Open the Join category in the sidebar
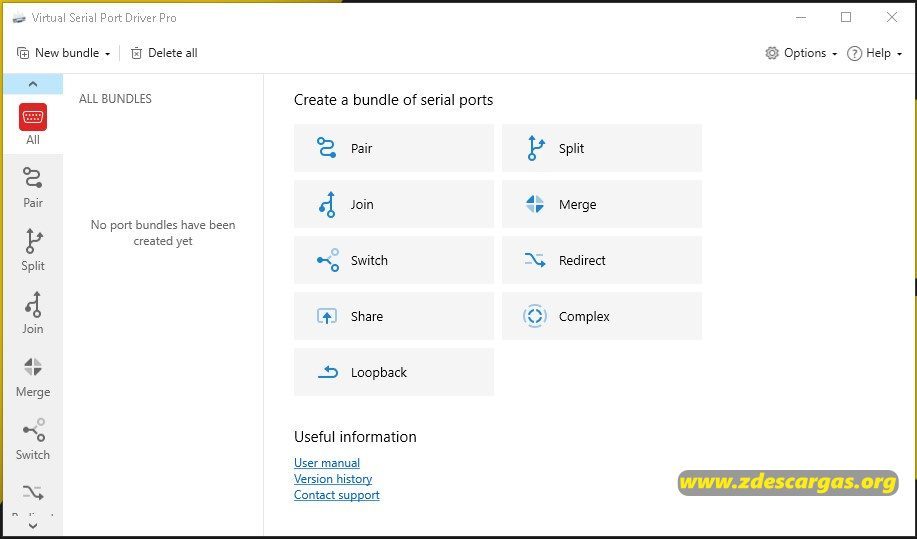Viewport: 917px width, 539px height. coord(33,313)
